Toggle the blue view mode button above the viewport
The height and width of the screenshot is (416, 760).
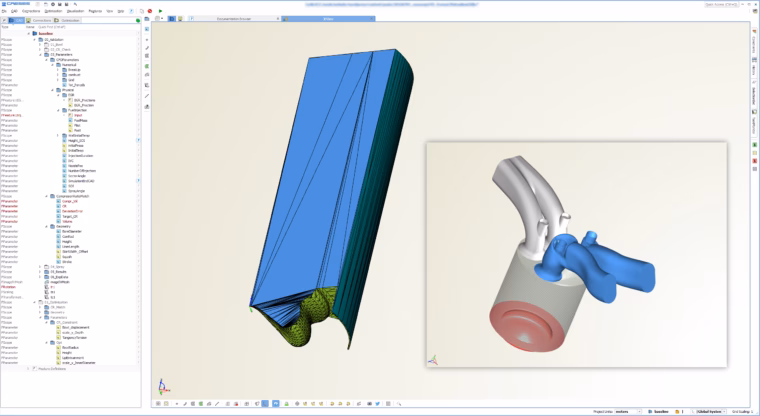[172, 18]
